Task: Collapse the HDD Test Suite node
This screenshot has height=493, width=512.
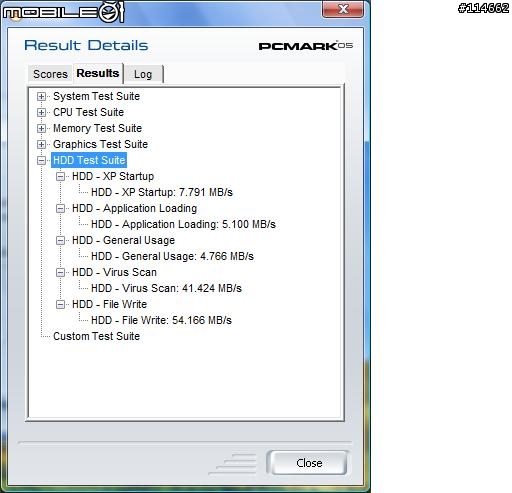Action: [x=41, y=161]
